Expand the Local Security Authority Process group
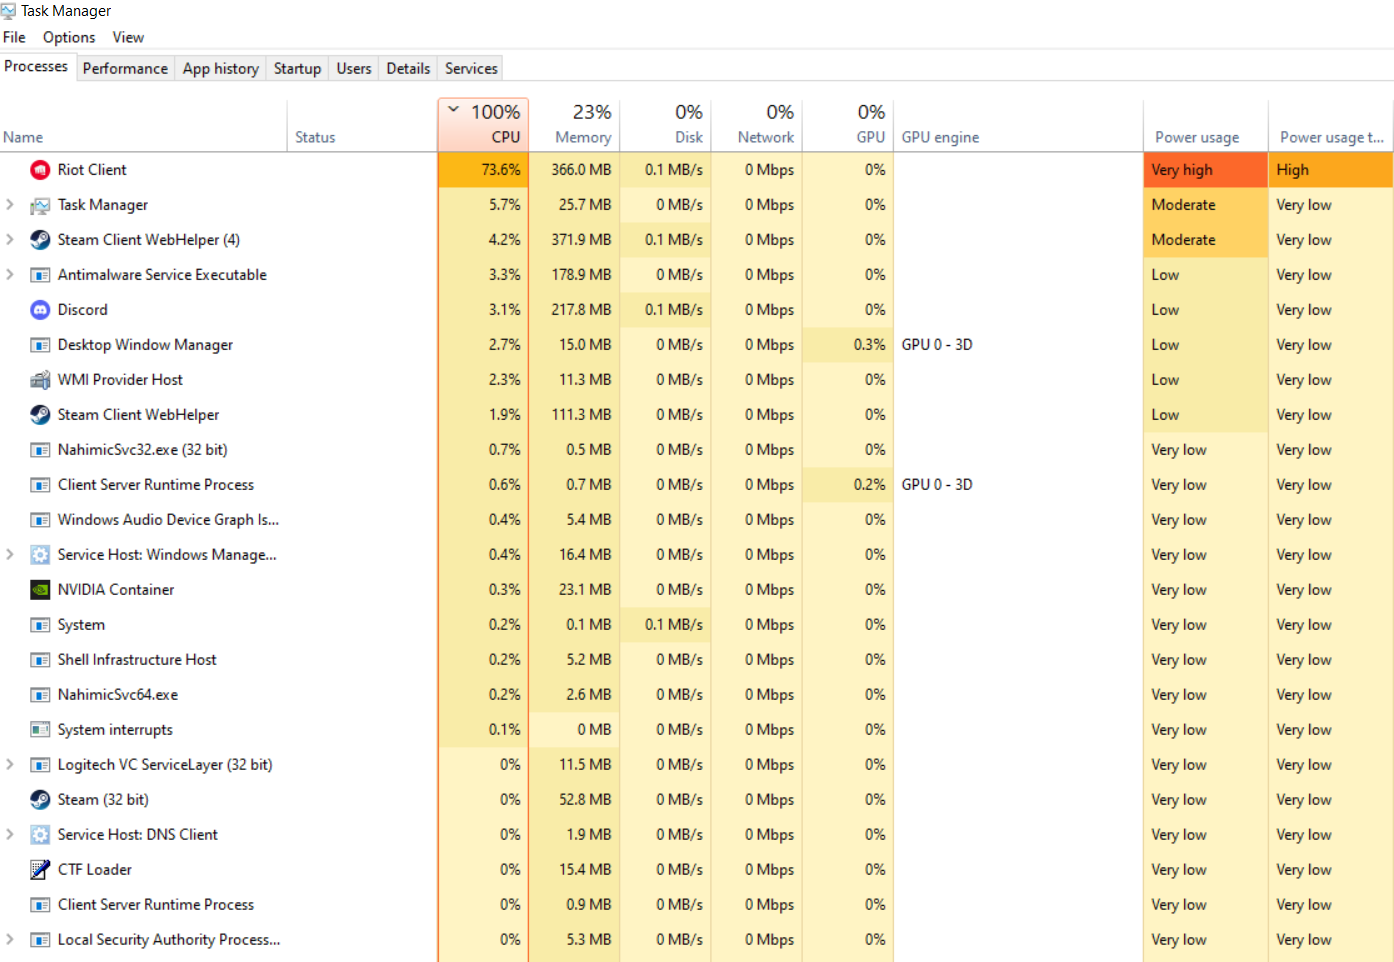Screen dimensions: 1394x962 (10, 940)
